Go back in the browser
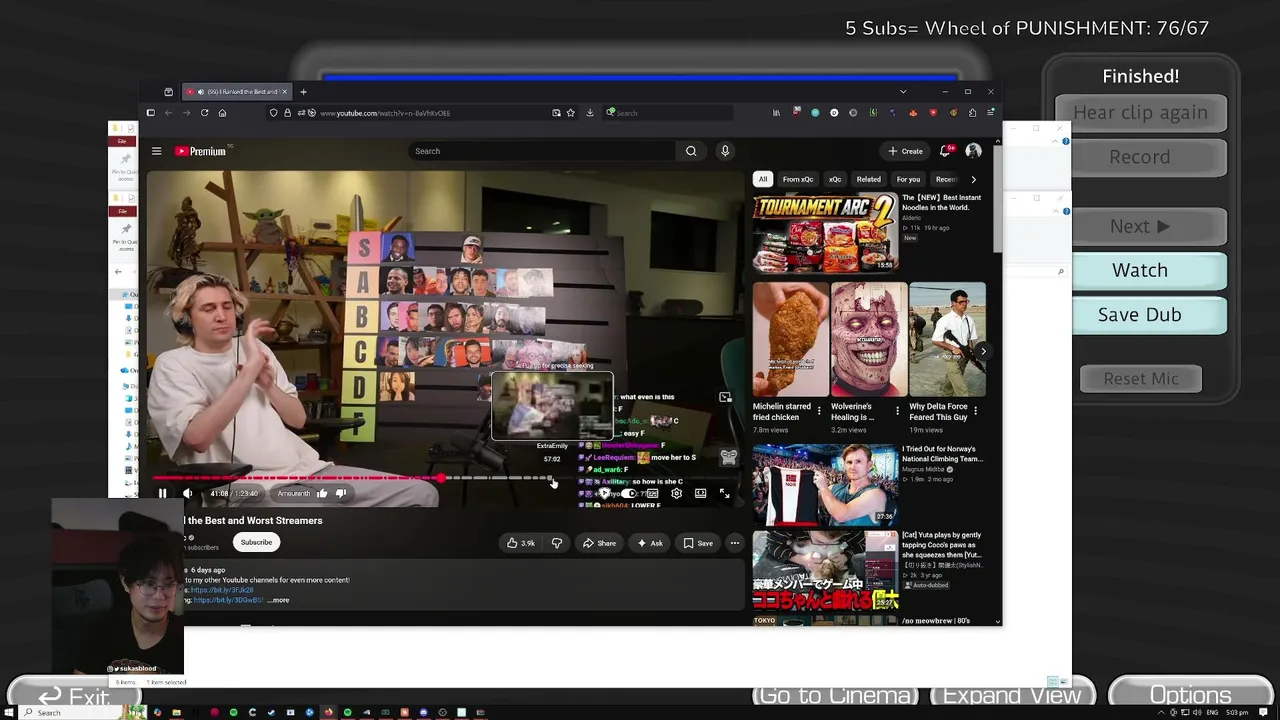The image size is (1280, 720). coord(168,113)
